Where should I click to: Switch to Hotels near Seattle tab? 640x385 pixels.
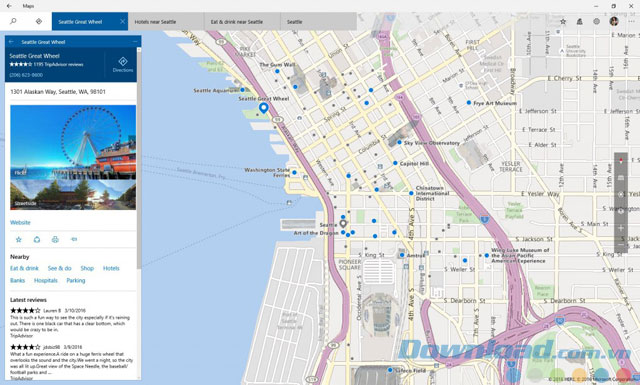tap(166, 22)
